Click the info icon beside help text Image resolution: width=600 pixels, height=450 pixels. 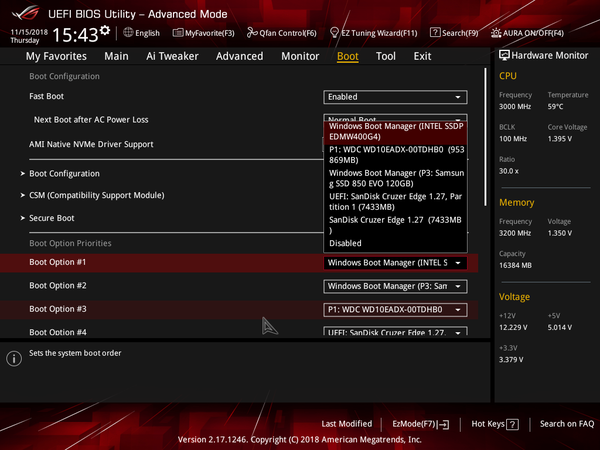pos(14,359)
